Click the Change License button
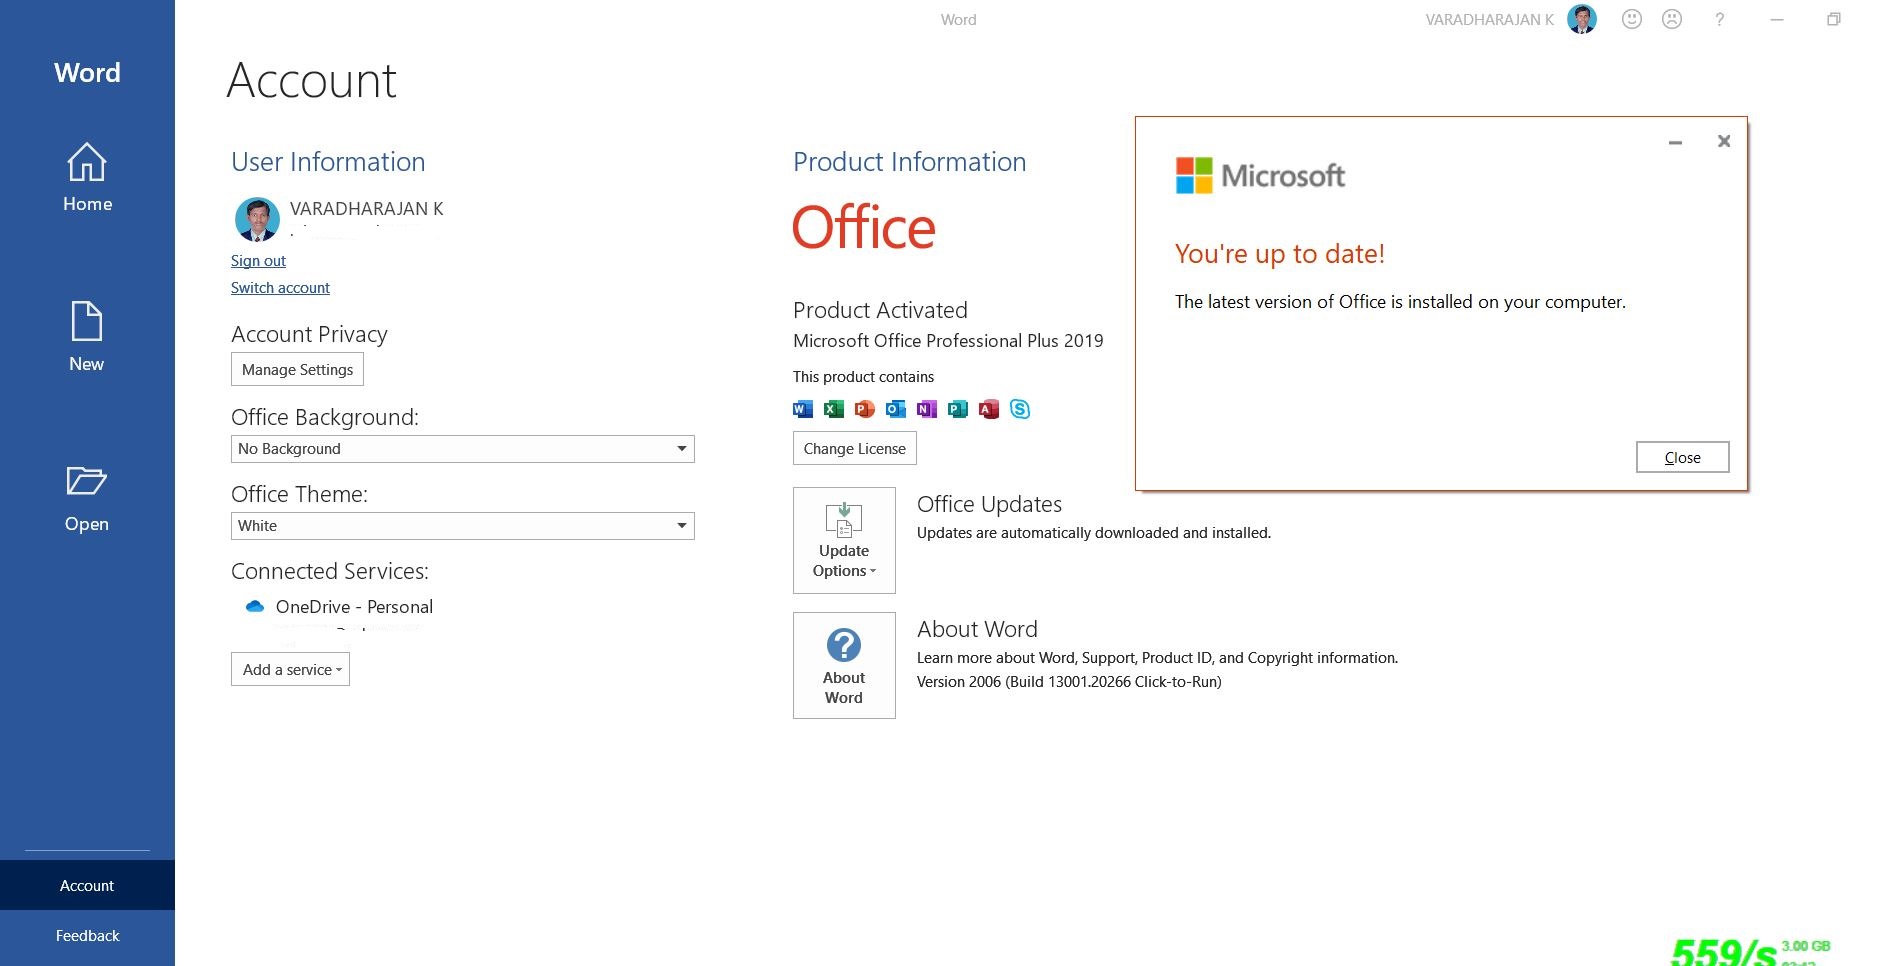Viewport: 1883px width, 966px height. coord(855,448)
